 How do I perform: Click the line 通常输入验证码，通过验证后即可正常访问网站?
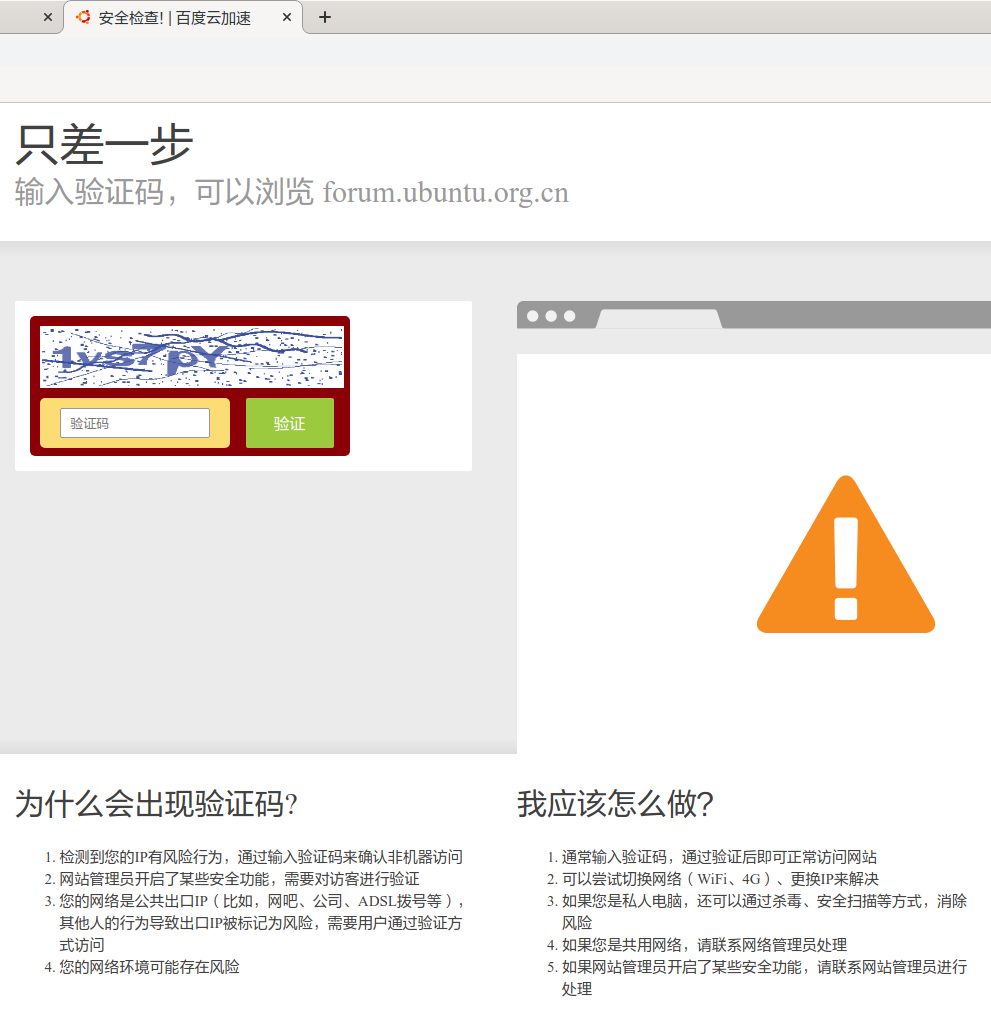720,857
